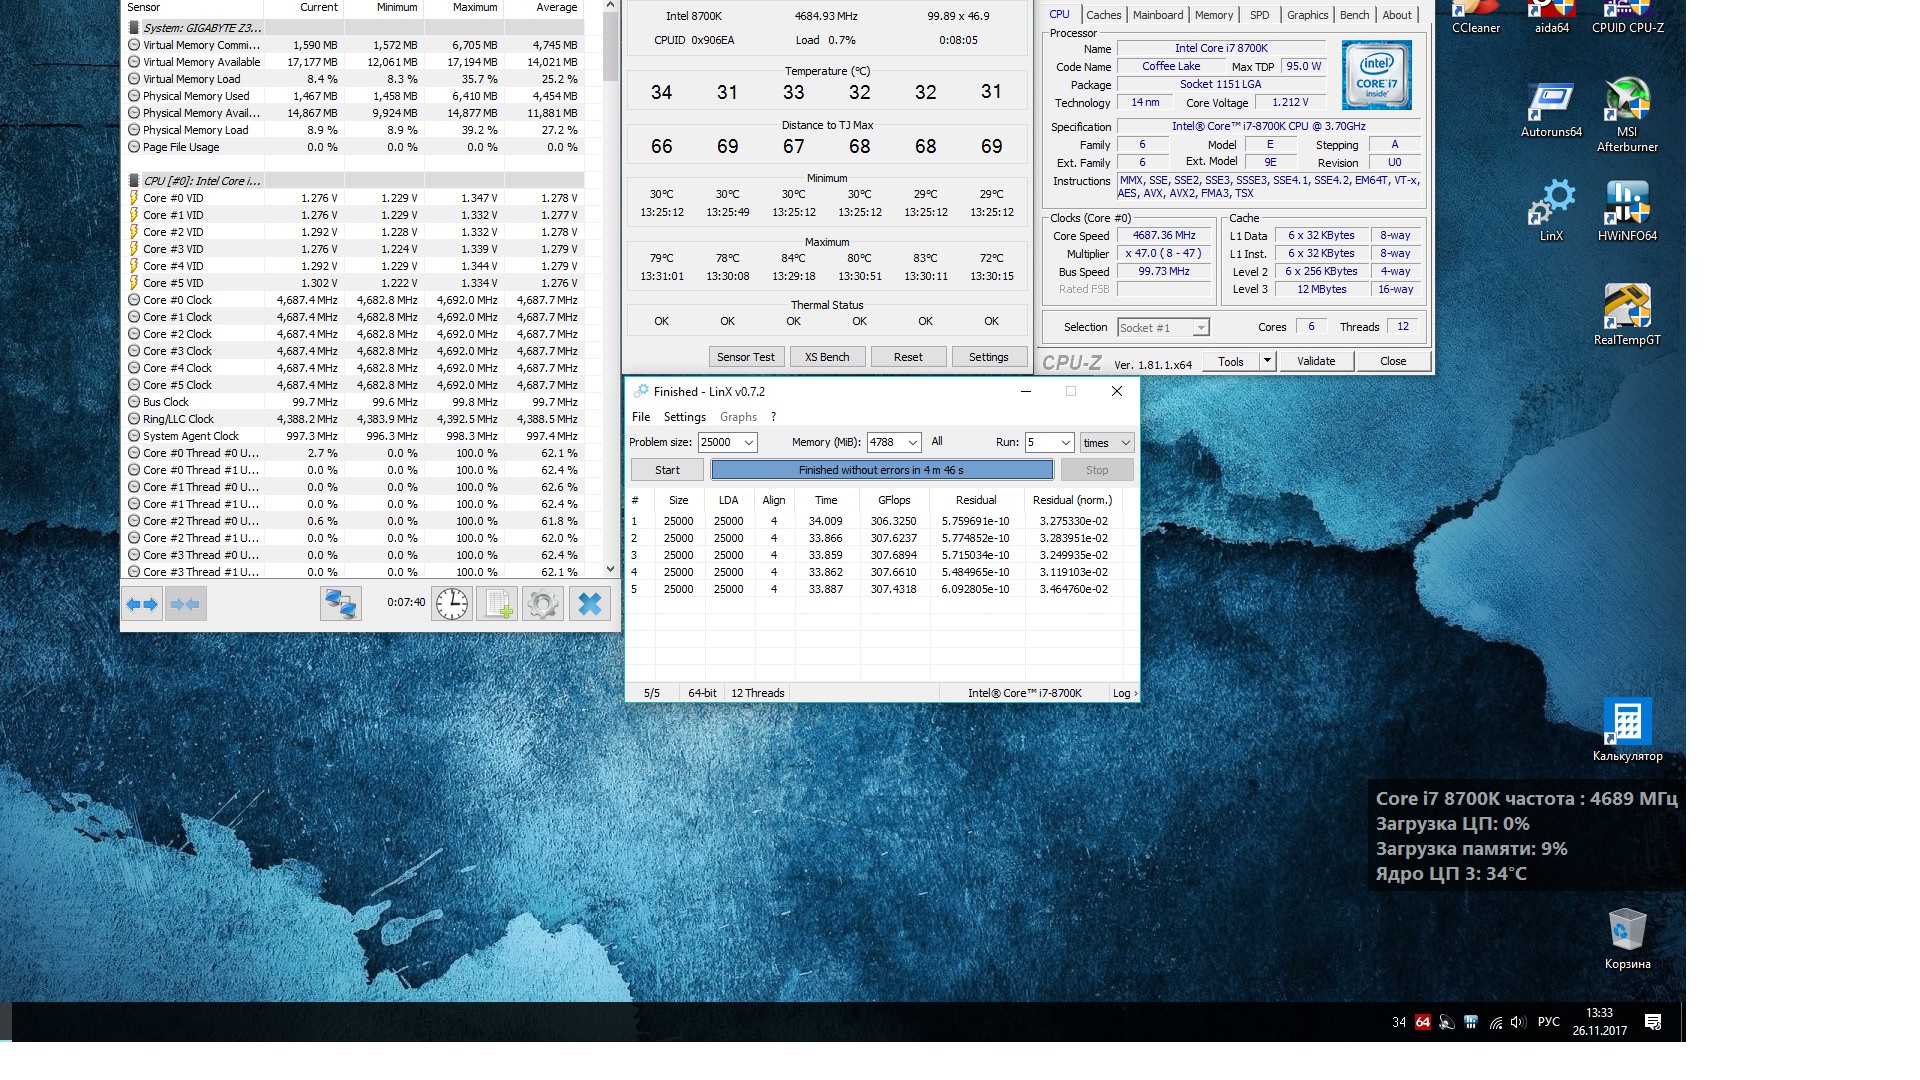Click the log file with plus icon
Viewport: 1920px width, 1080px height.
[497, 604]
